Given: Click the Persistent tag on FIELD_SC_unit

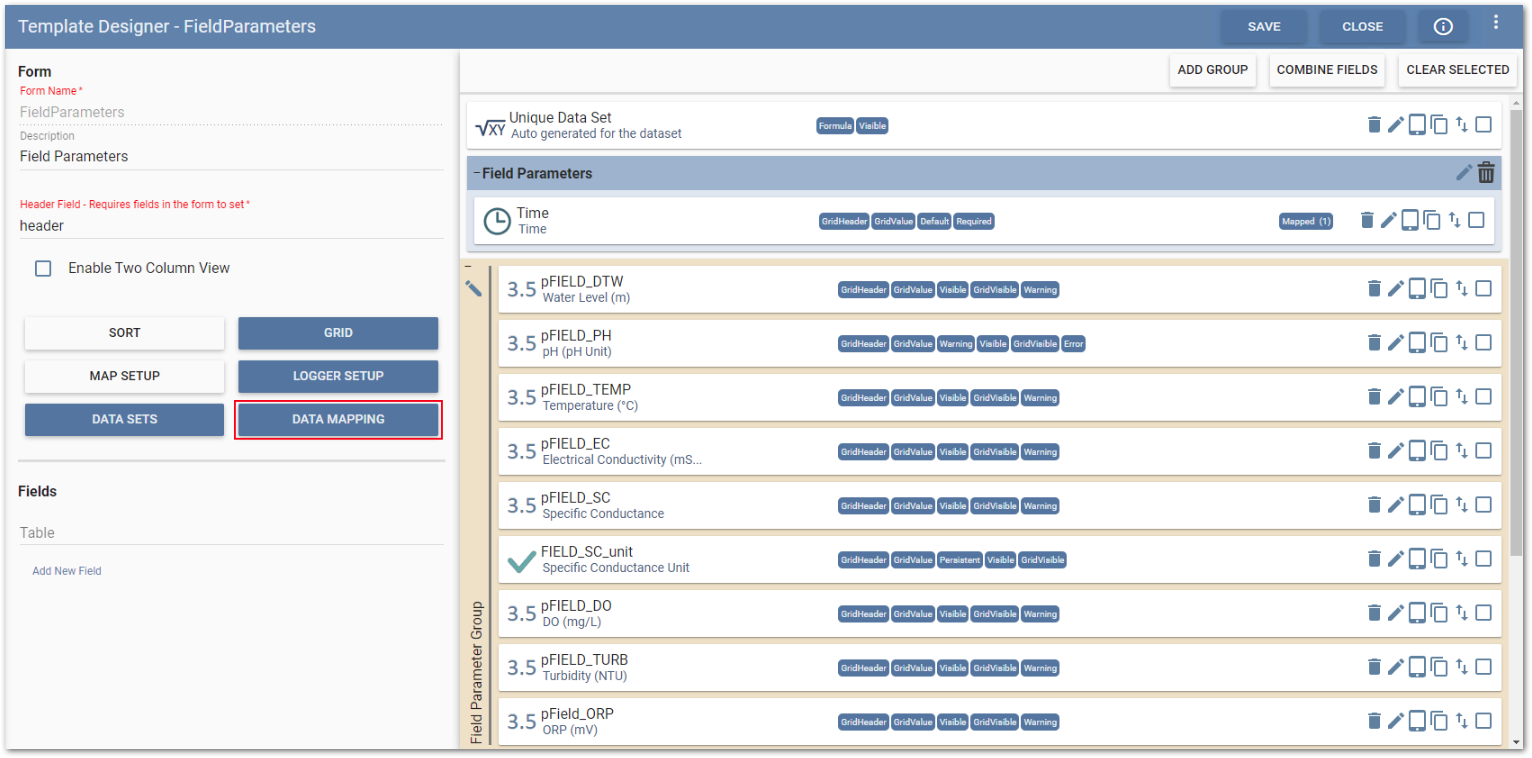Looking at the screenshot, I should 960,560.
